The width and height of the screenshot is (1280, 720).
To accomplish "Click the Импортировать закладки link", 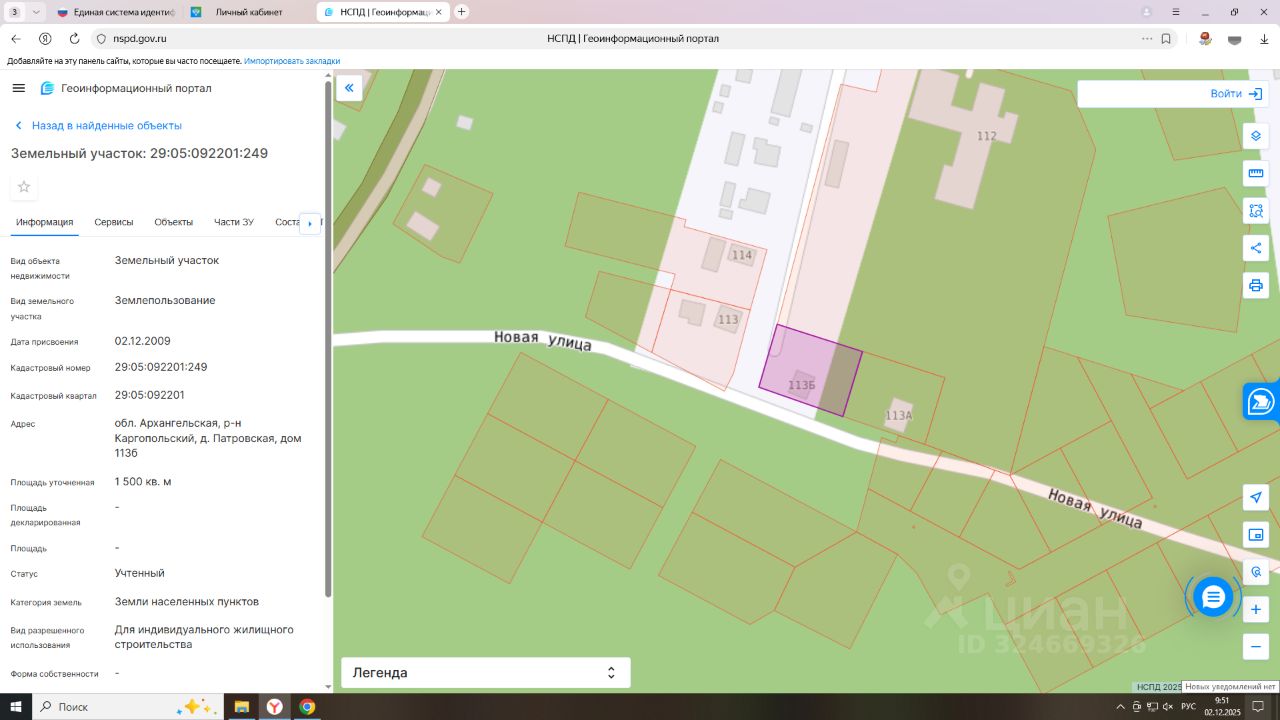I will 292,61.
